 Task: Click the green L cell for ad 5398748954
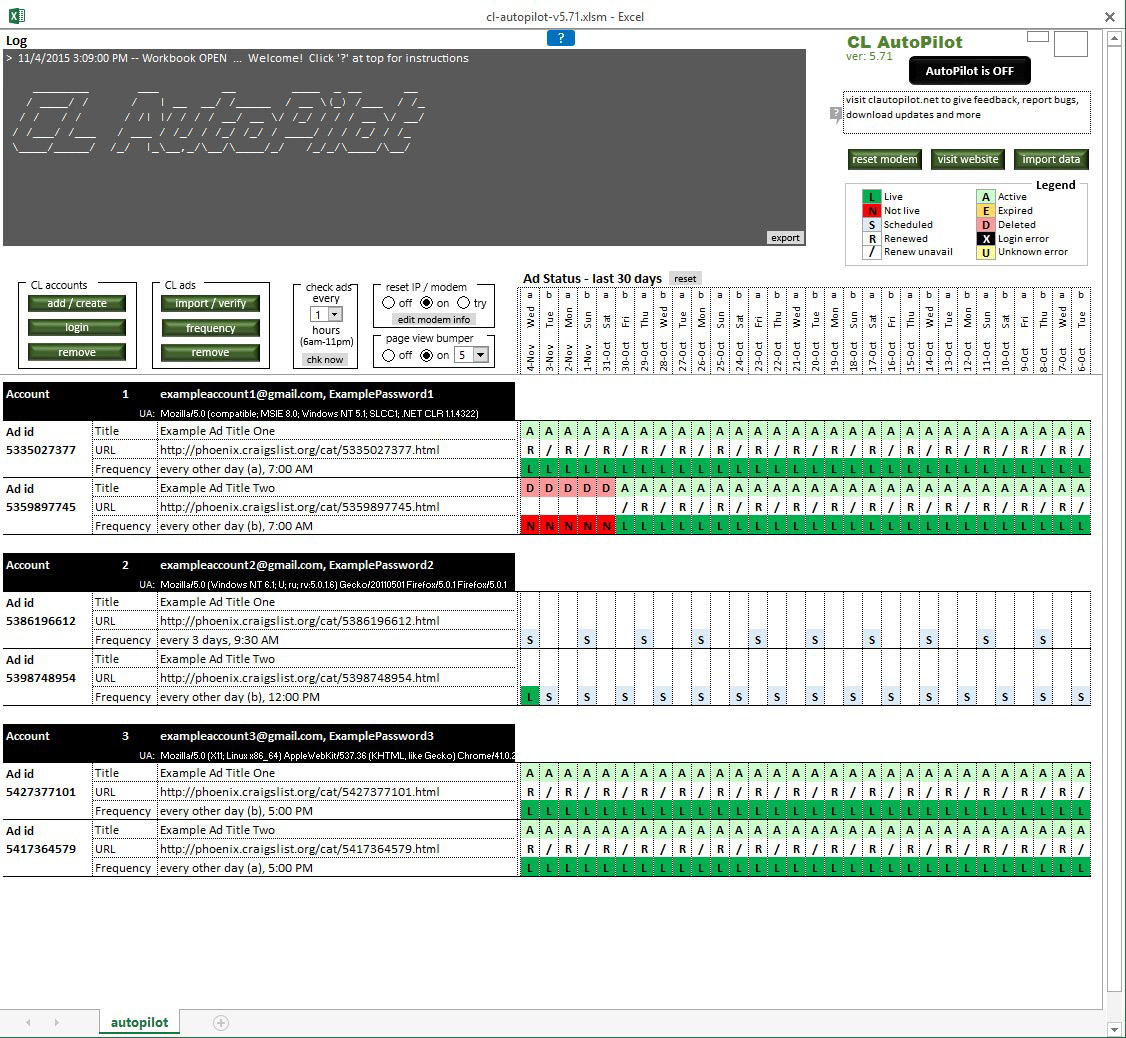coord(530,696)
